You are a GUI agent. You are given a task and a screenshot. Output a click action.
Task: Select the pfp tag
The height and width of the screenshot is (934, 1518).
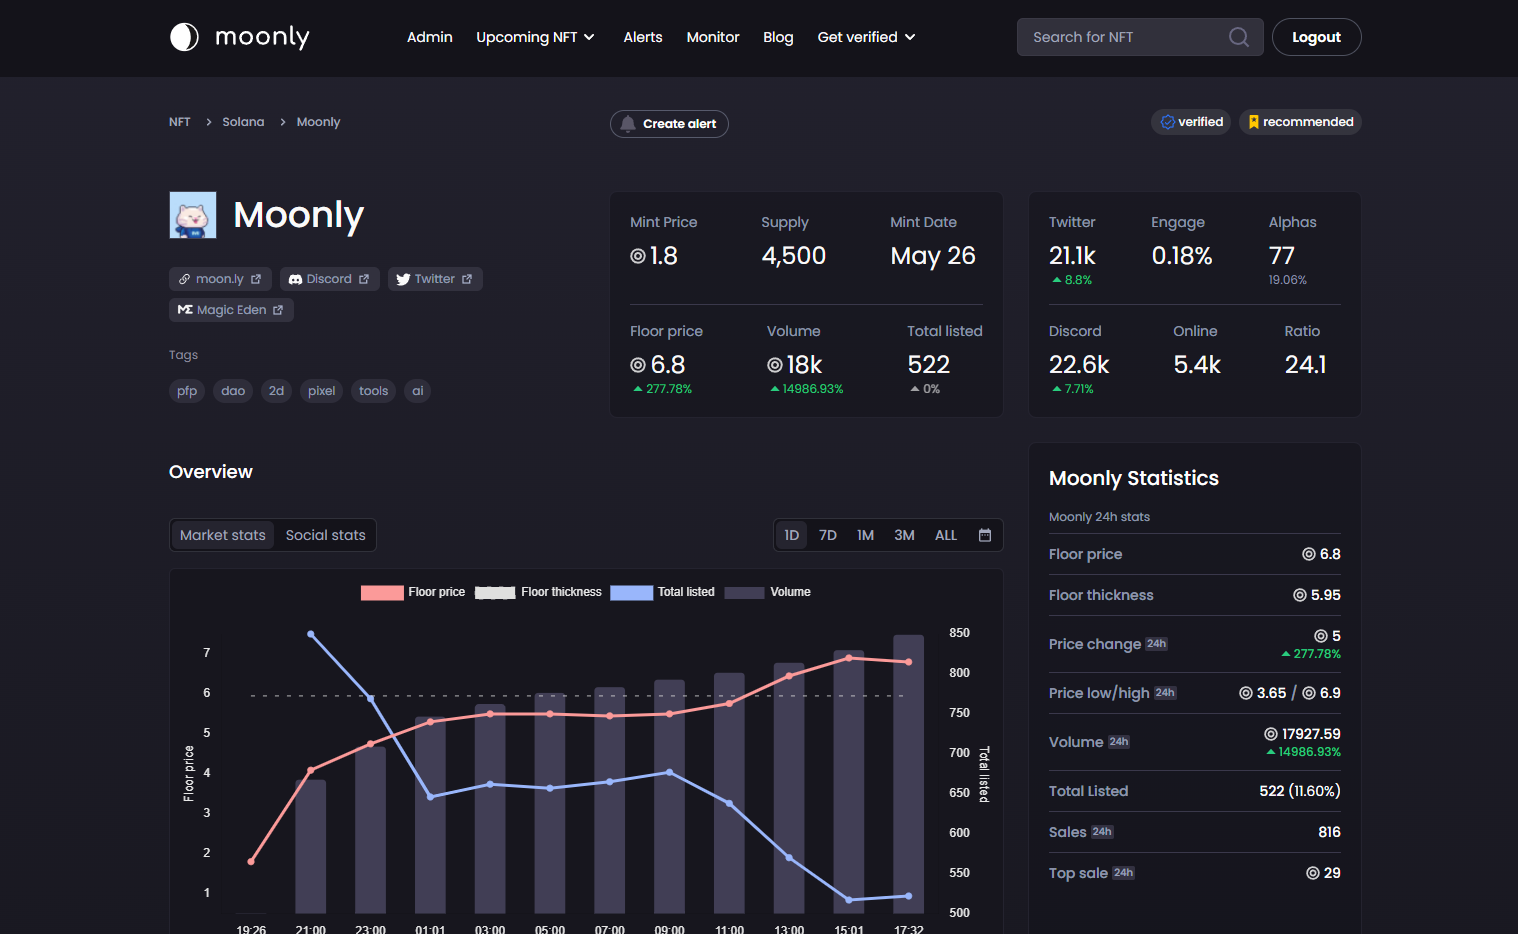coord(187,391)
